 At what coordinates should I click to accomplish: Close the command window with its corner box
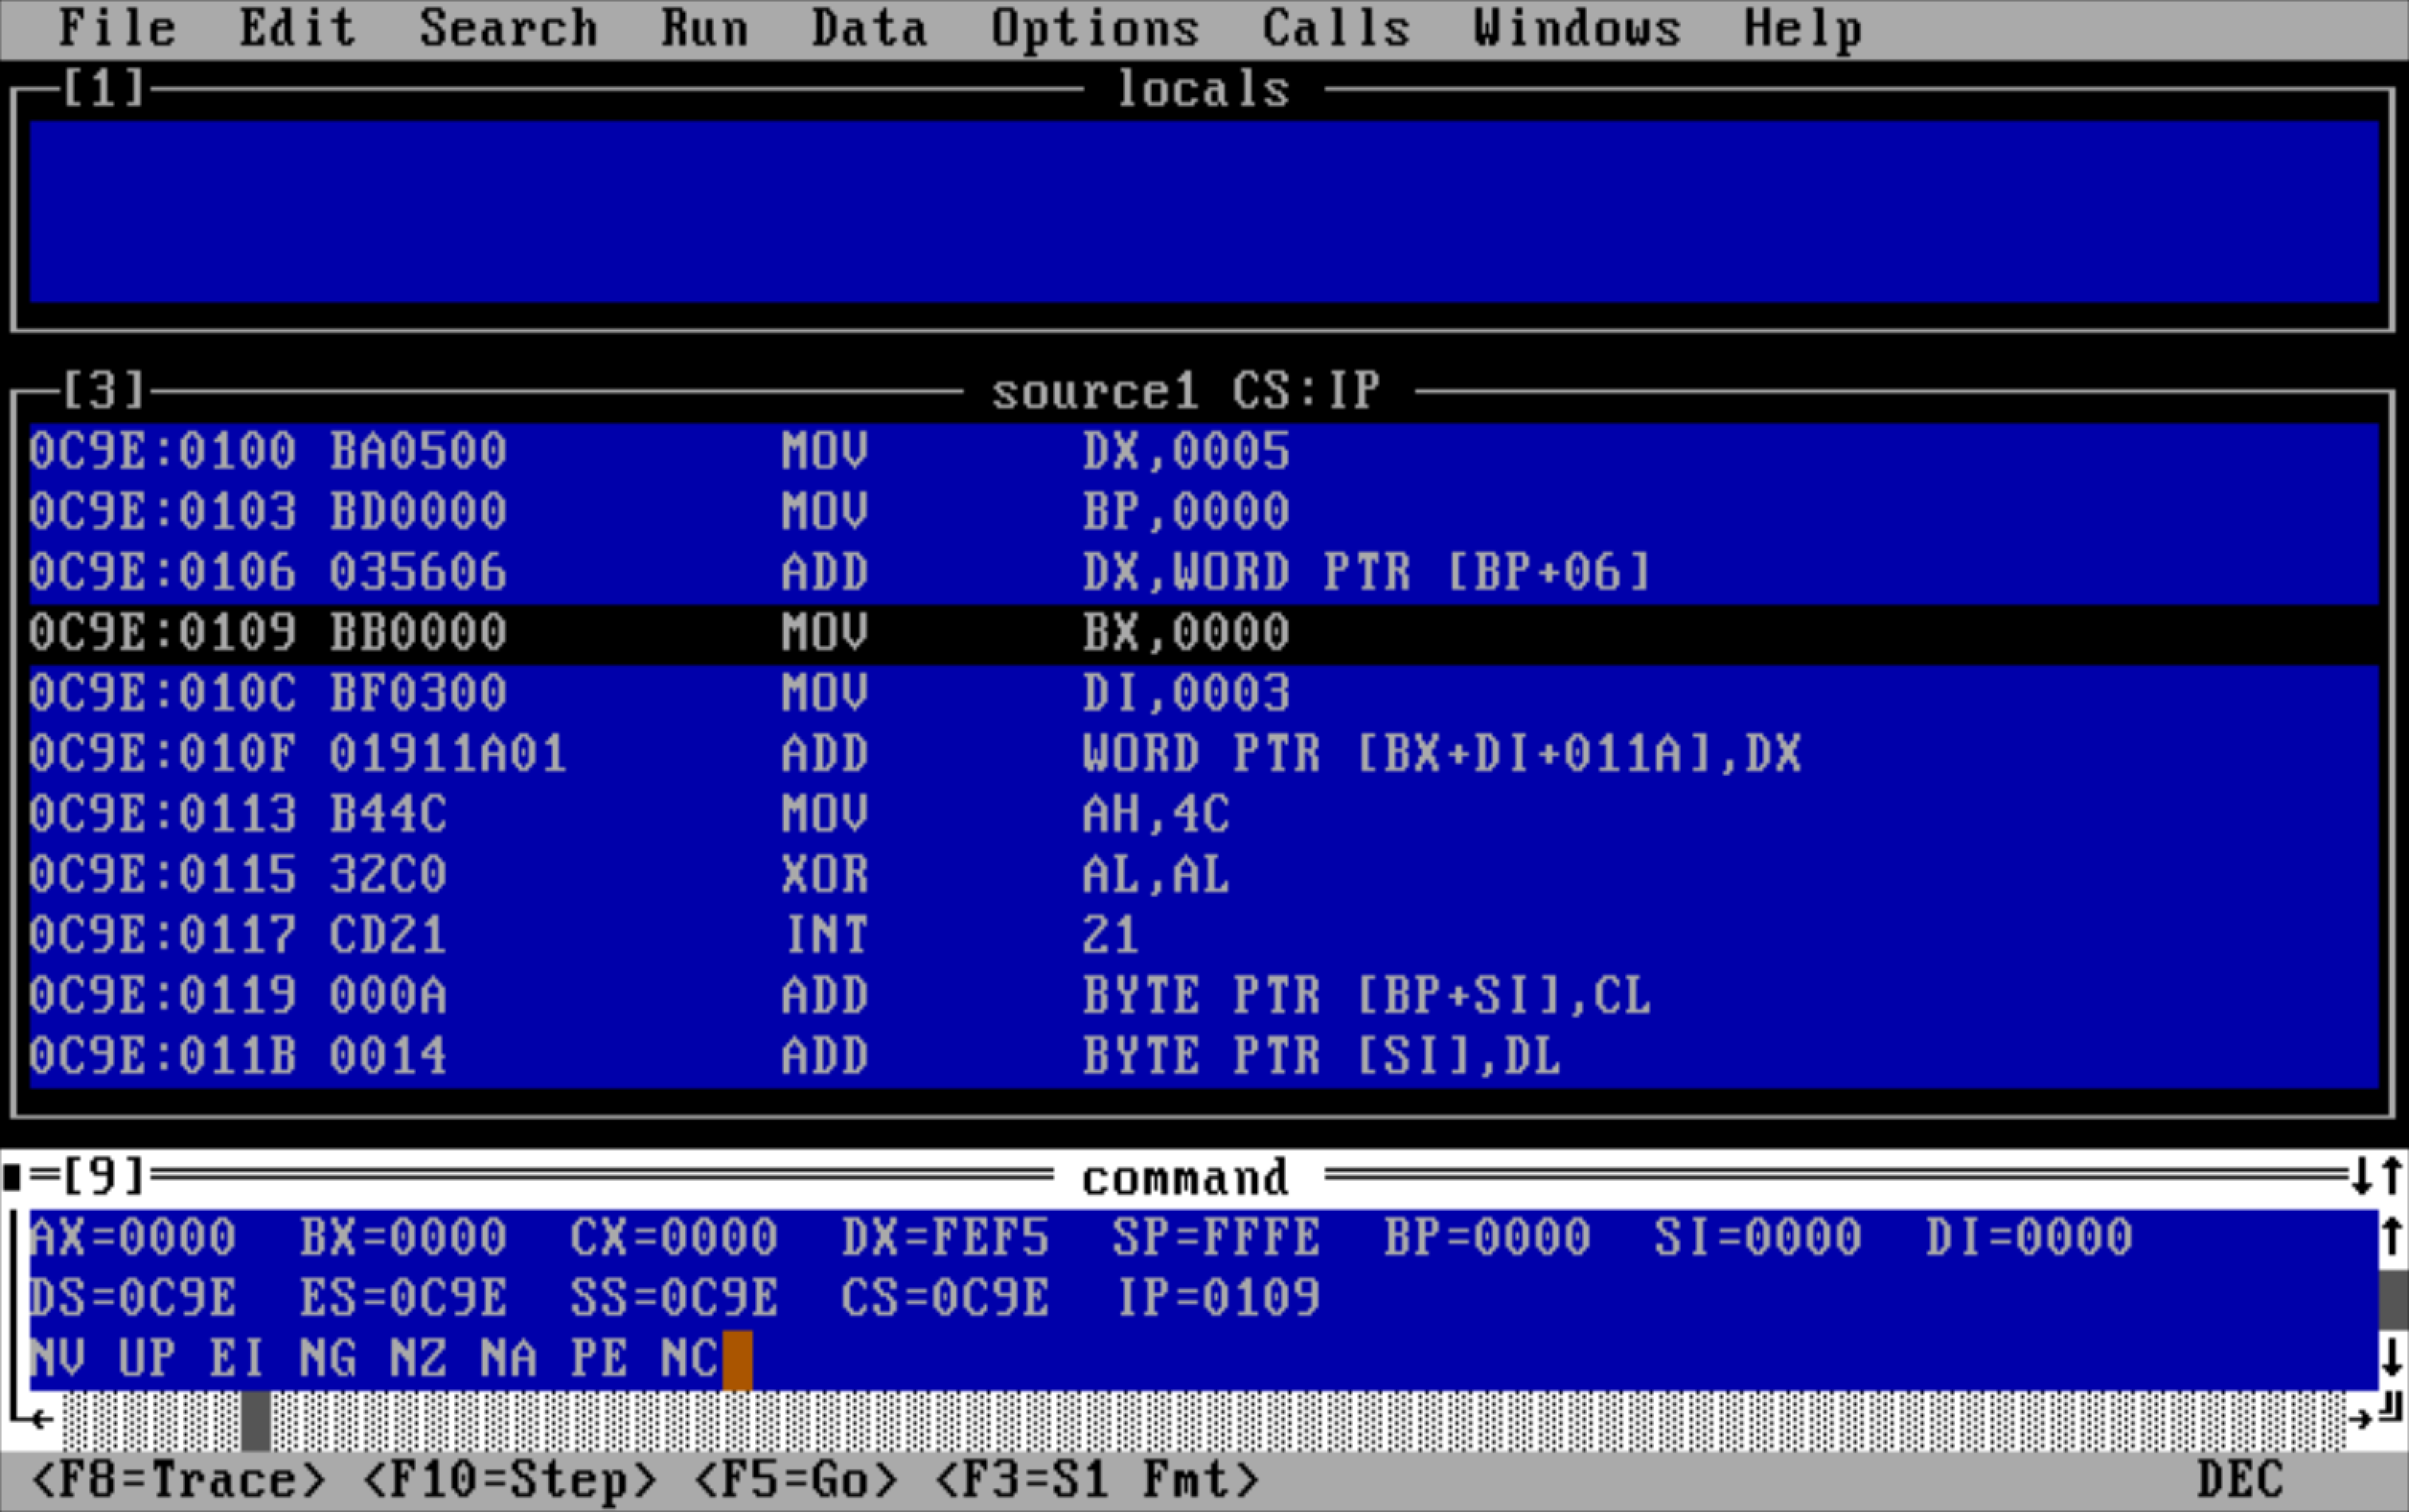[x=12, y=1177]
